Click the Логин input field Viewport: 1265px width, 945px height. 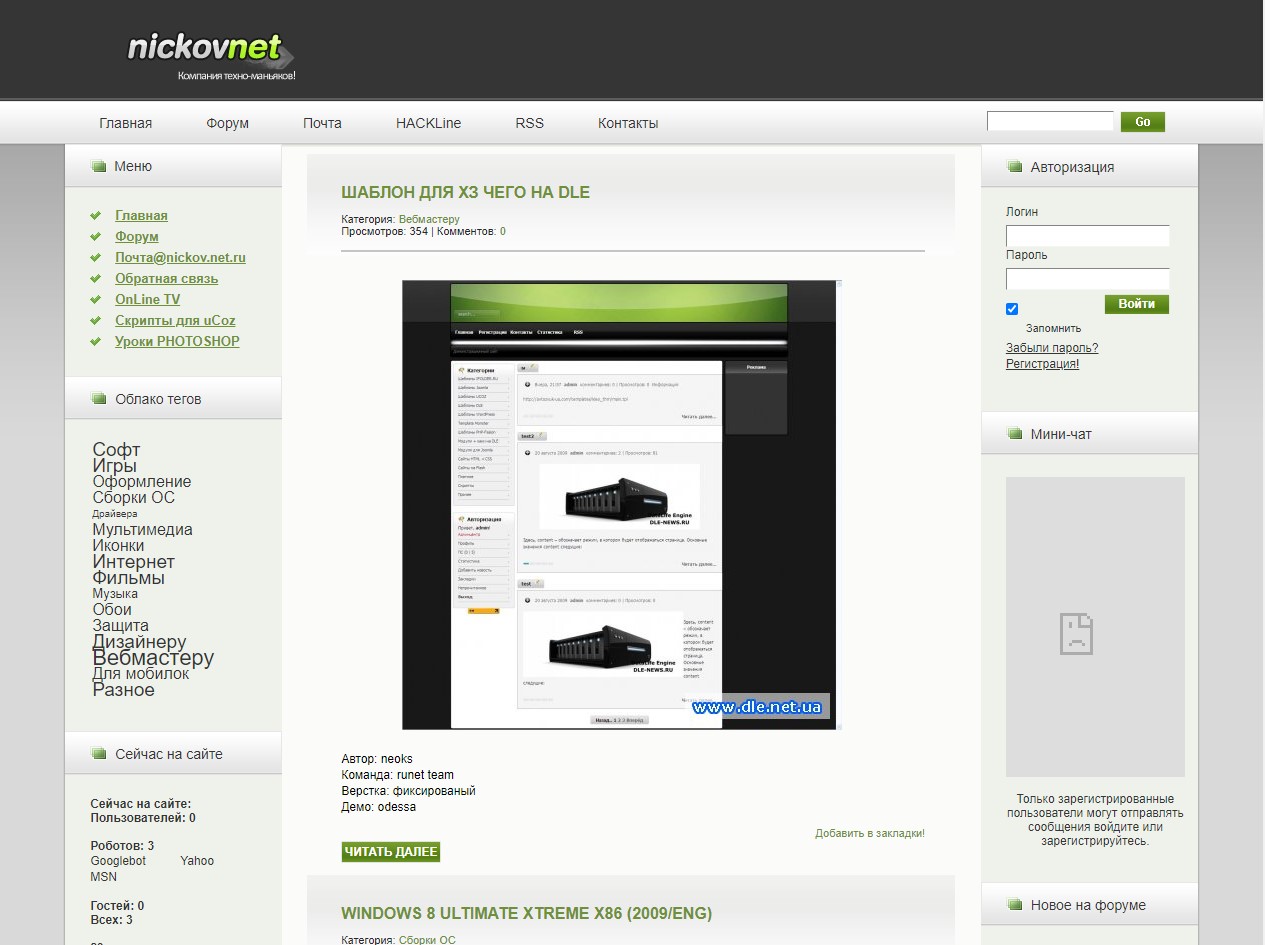(x=1087, y=236)
